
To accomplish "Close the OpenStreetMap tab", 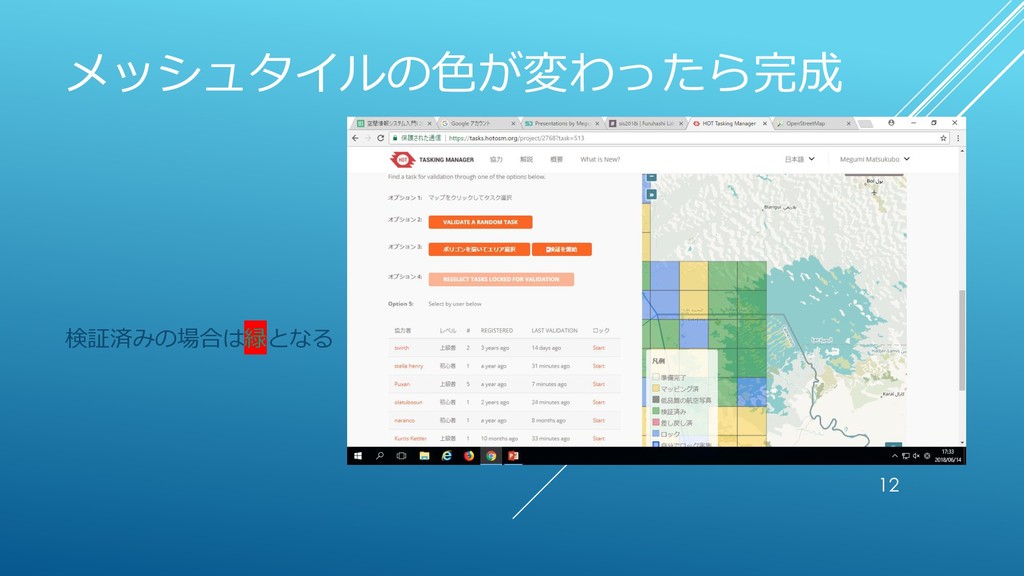I will [x=848, y=123].
